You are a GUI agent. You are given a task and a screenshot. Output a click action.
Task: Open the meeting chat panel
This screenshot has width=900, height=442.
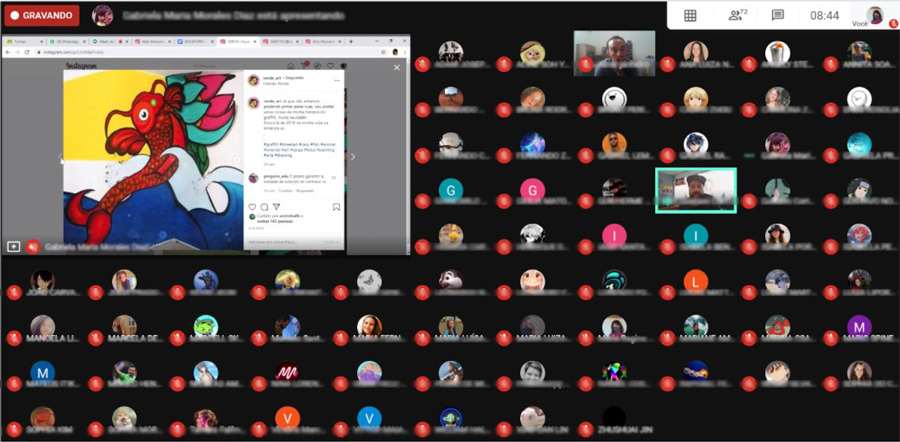point(778,15)
